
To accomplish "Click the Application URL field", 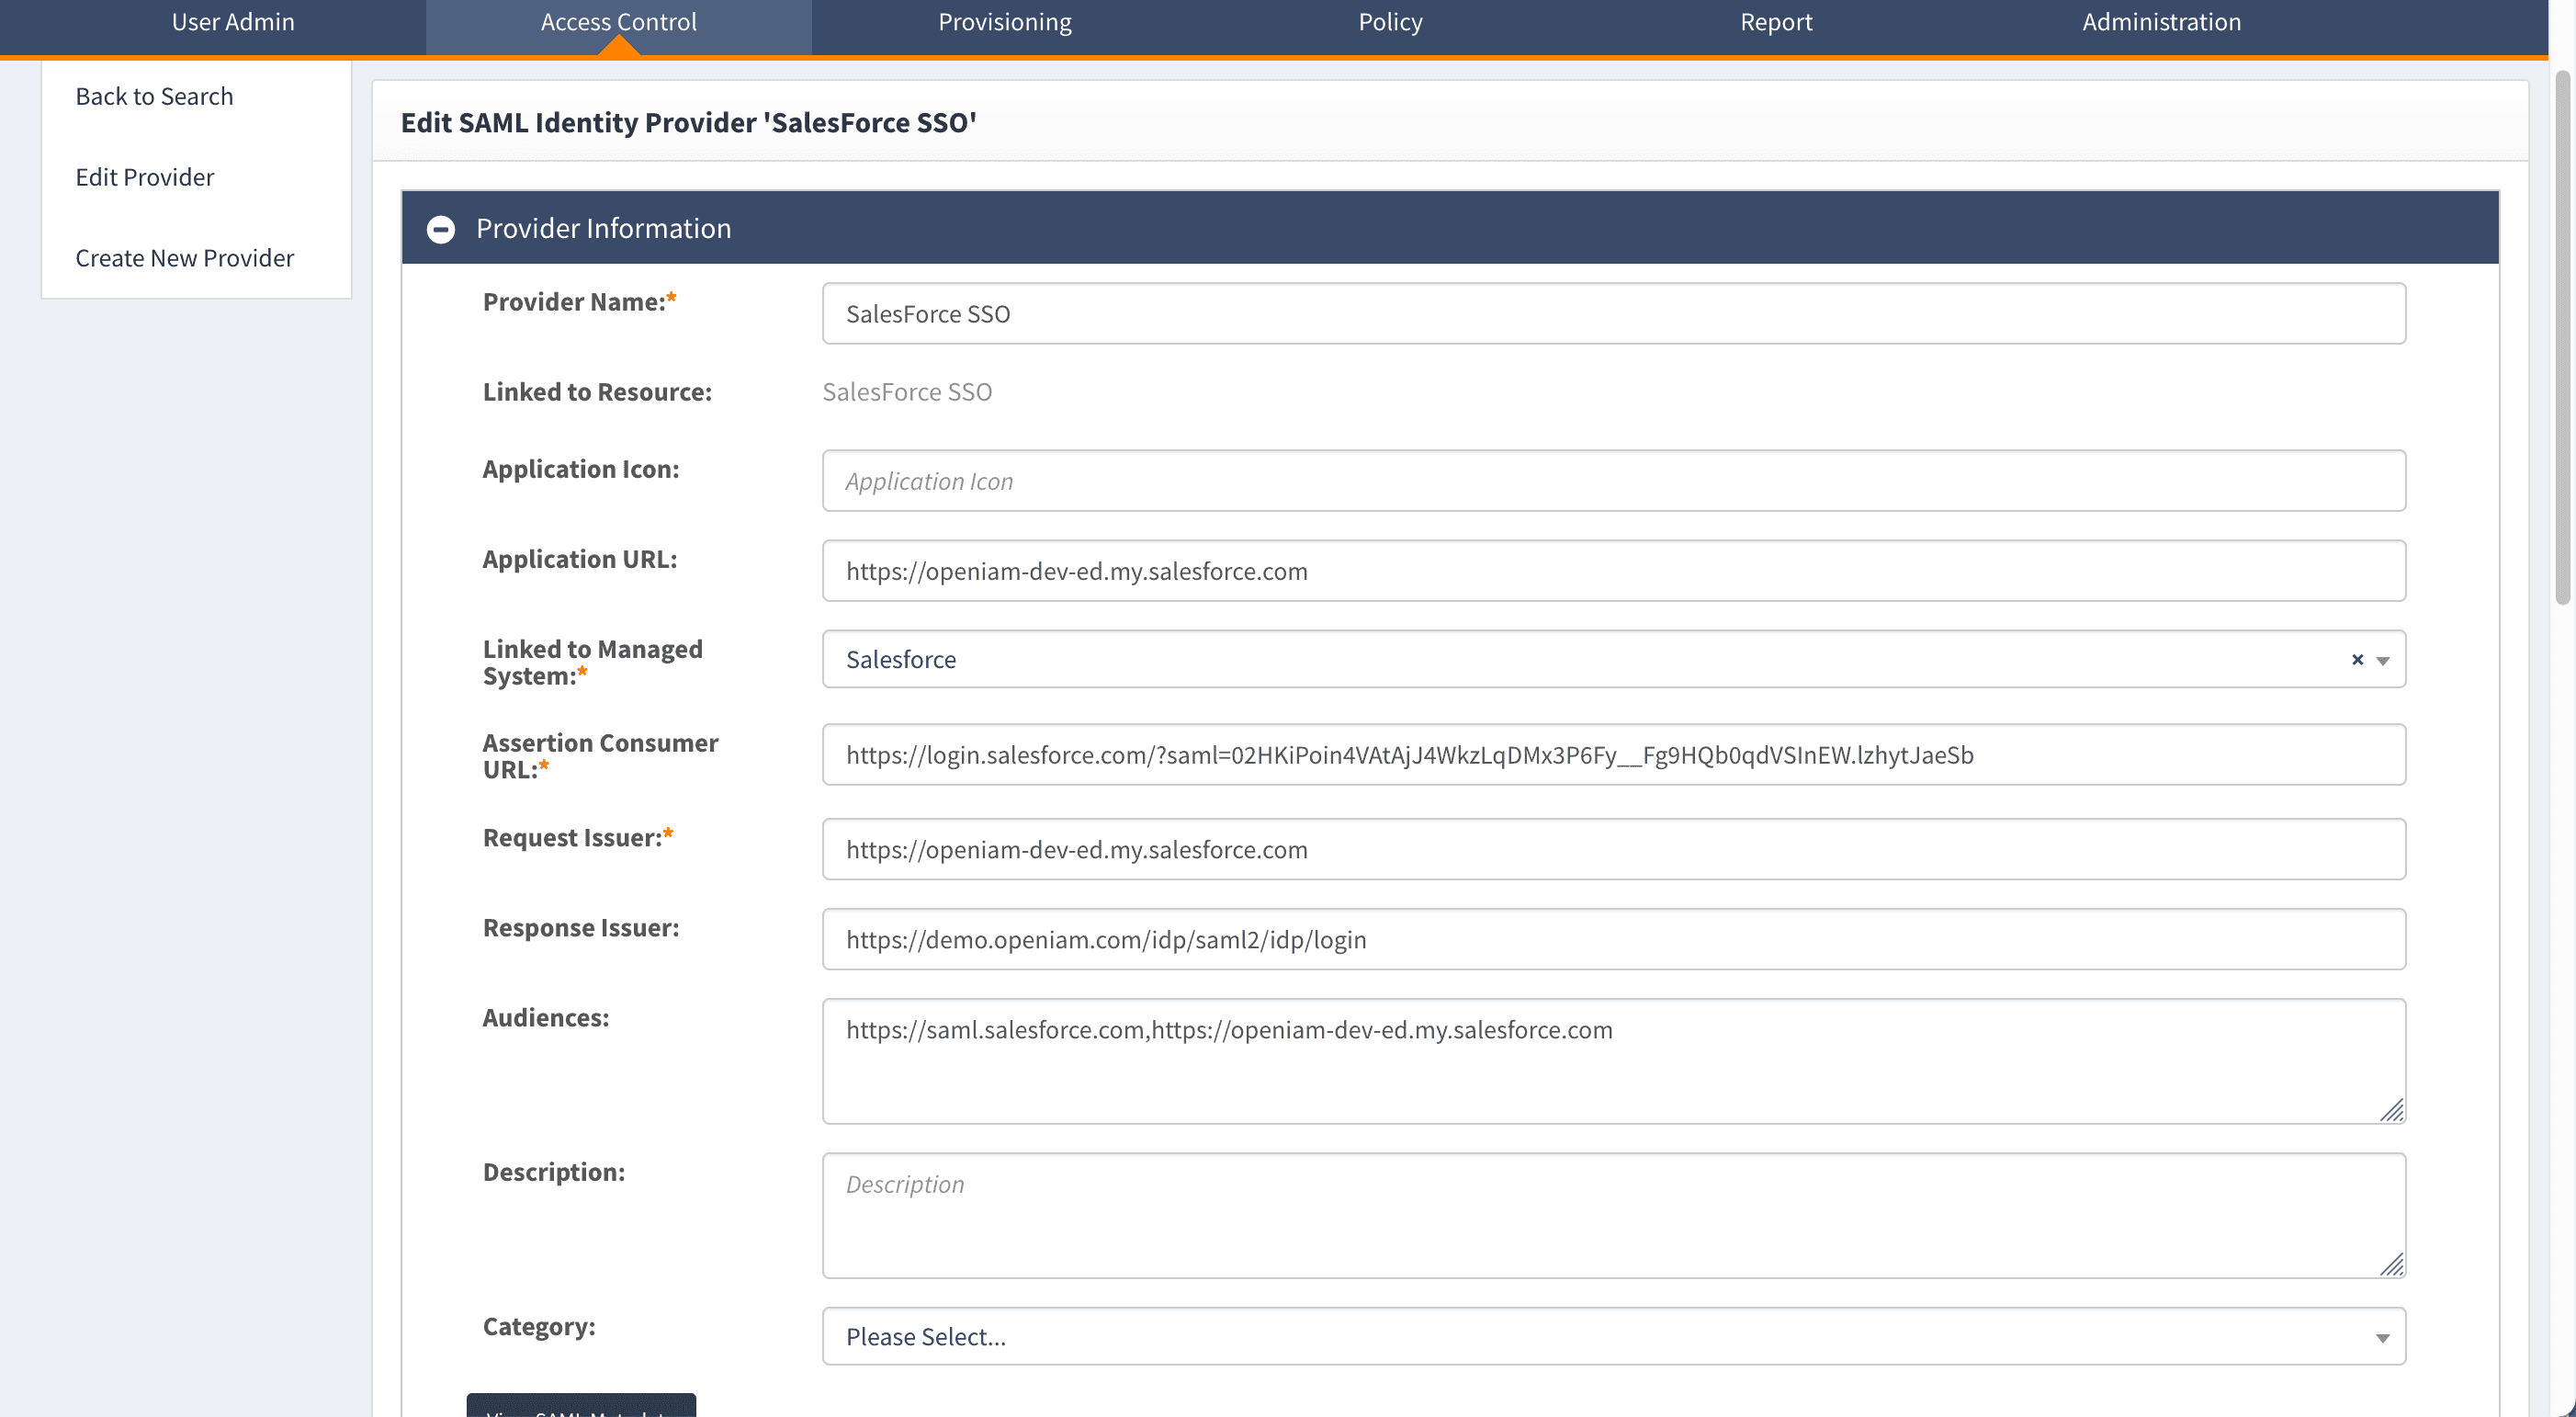I will click(x=1613, y=571).
